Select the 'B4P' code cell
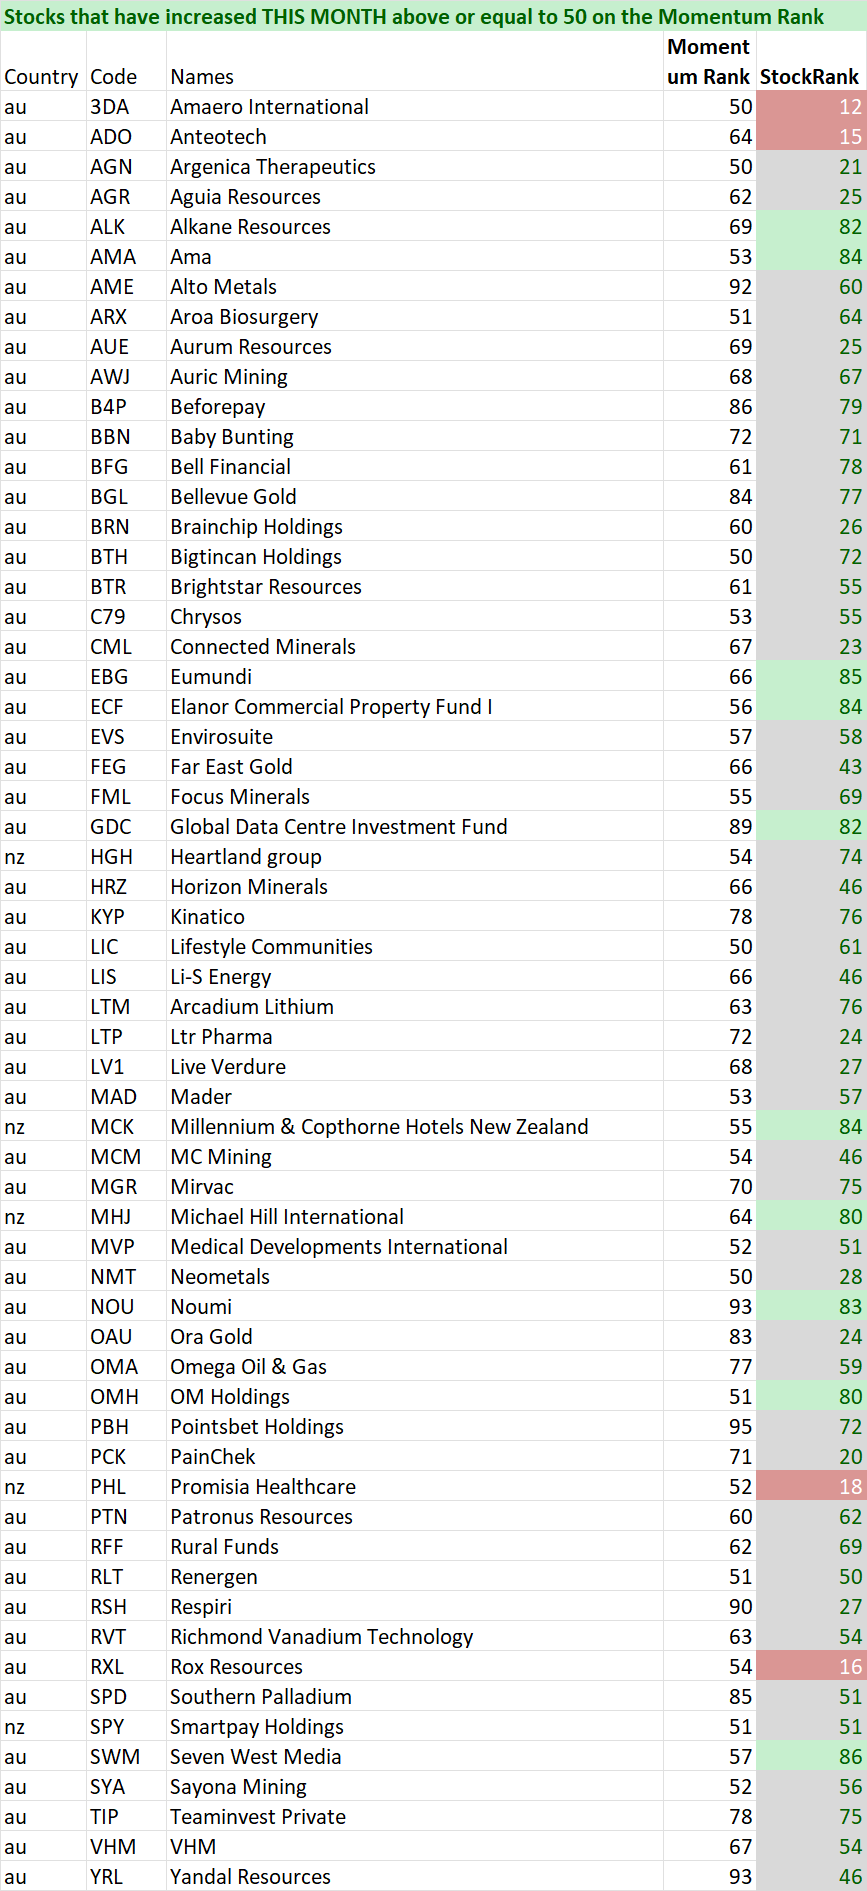Viewport: 867px width, 1891px height. [126, 406]
